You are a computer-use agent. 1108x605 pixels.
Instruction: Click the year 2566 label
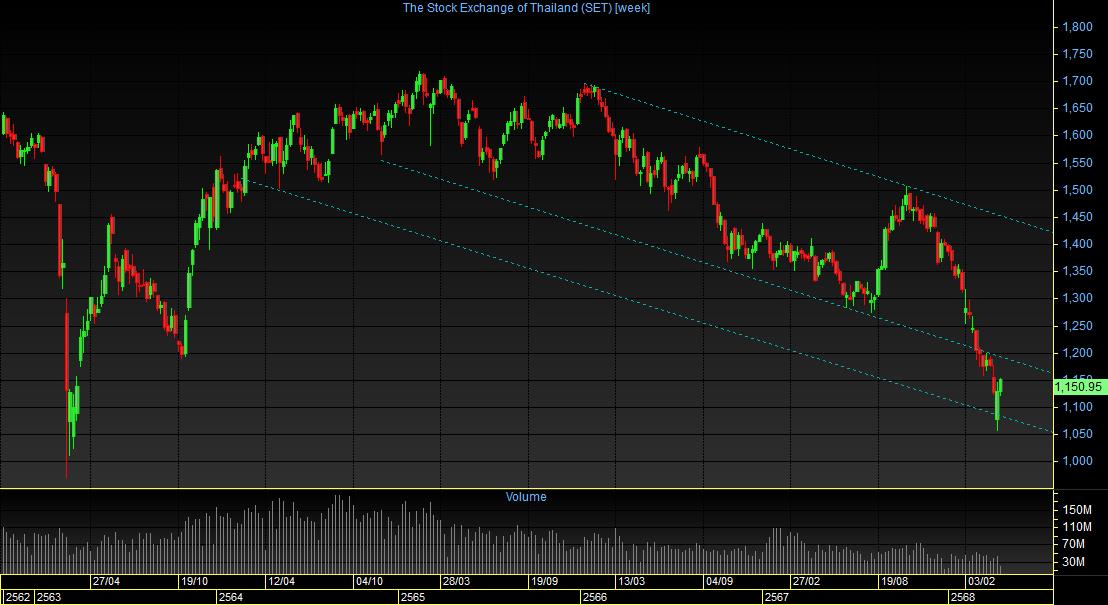[594, 597]
